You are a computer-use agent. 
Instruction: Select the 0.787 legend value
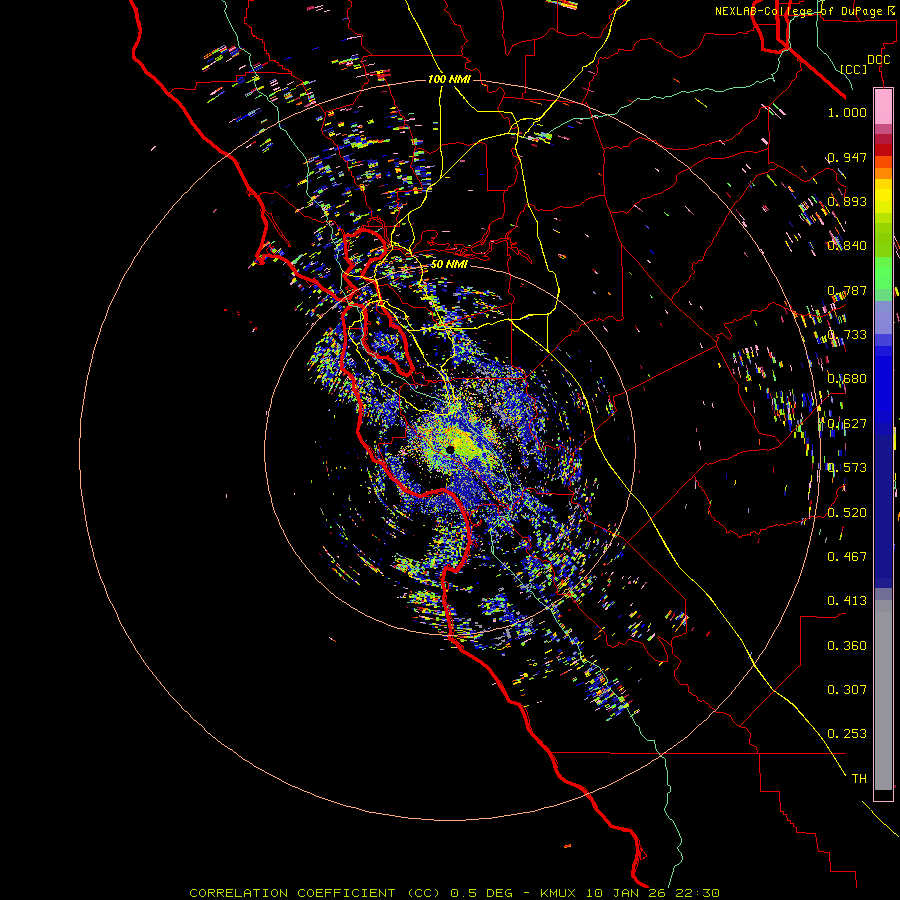[847, 290]
